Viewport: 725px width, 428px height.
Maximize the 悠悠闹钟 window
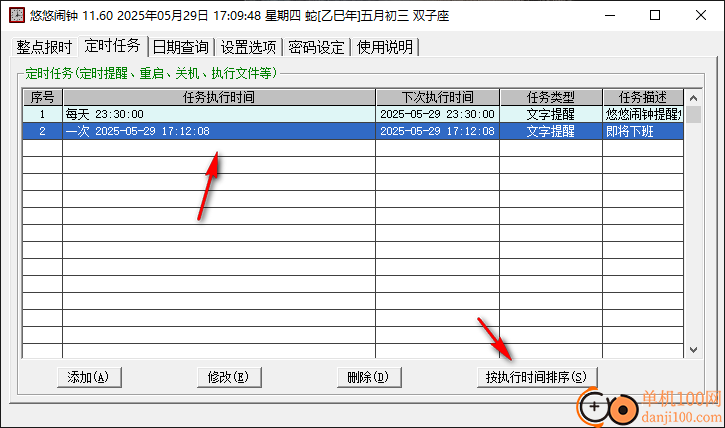point(655,15)
